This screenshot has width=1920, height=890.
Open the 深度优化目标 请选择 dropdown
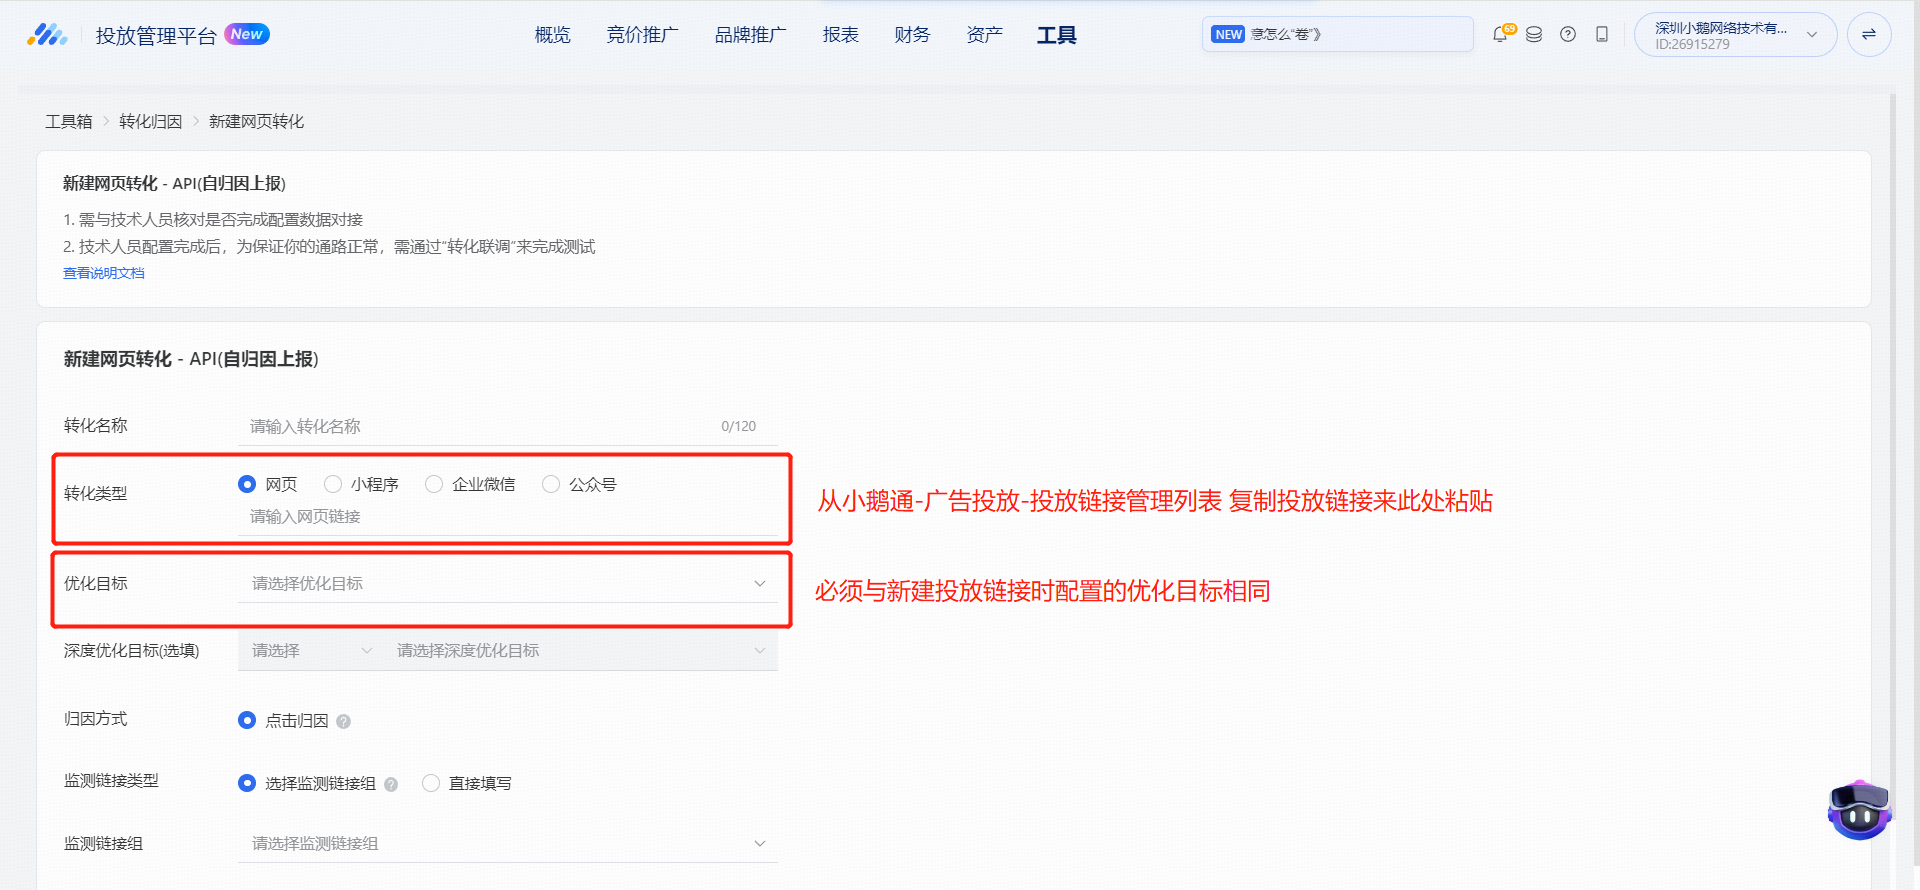click(x=311, y=651)
